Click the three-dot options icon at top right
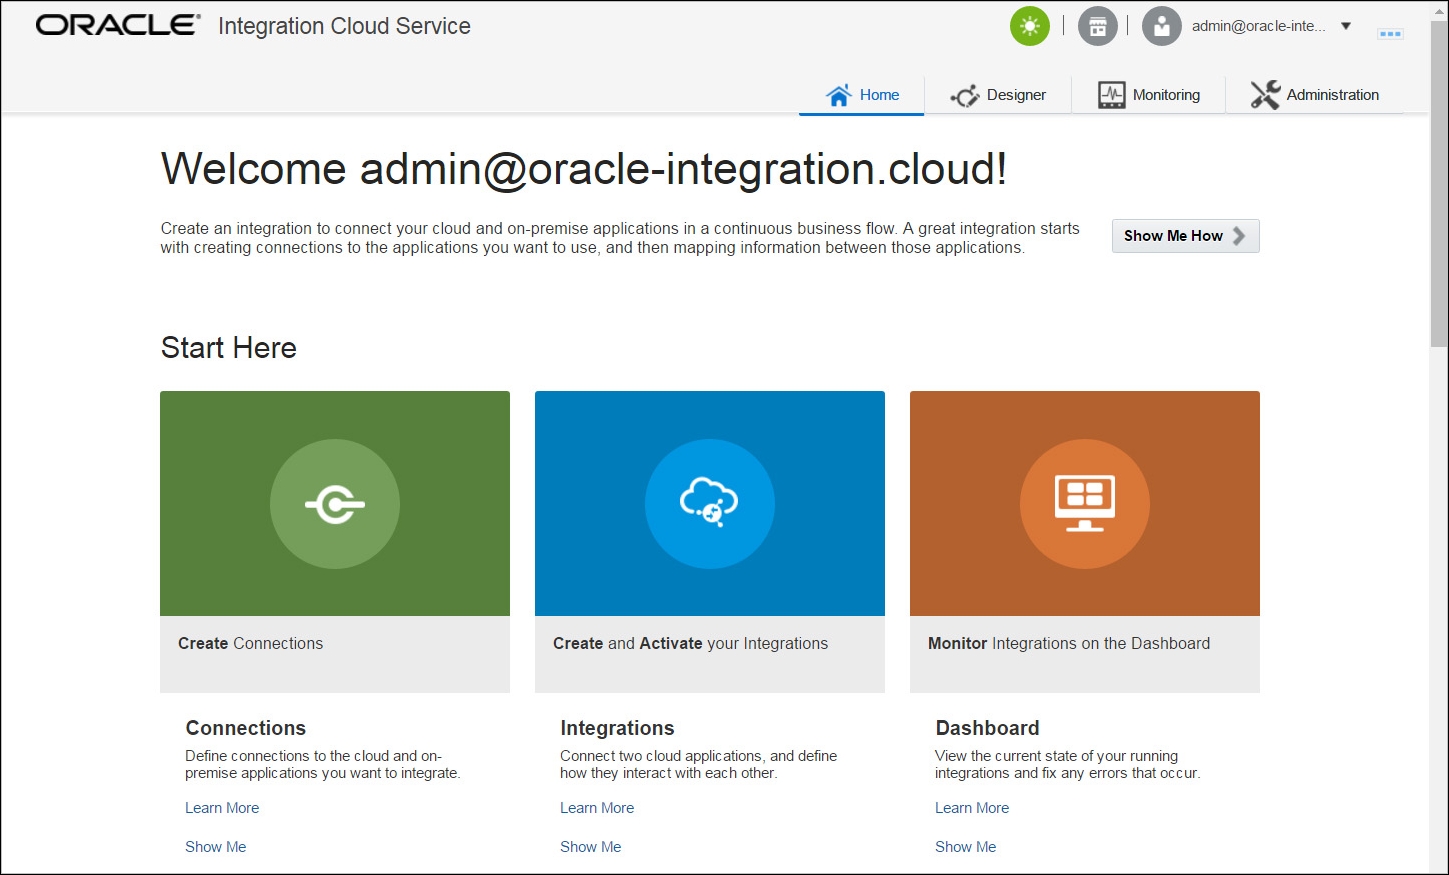 [x=1390, y=34]
